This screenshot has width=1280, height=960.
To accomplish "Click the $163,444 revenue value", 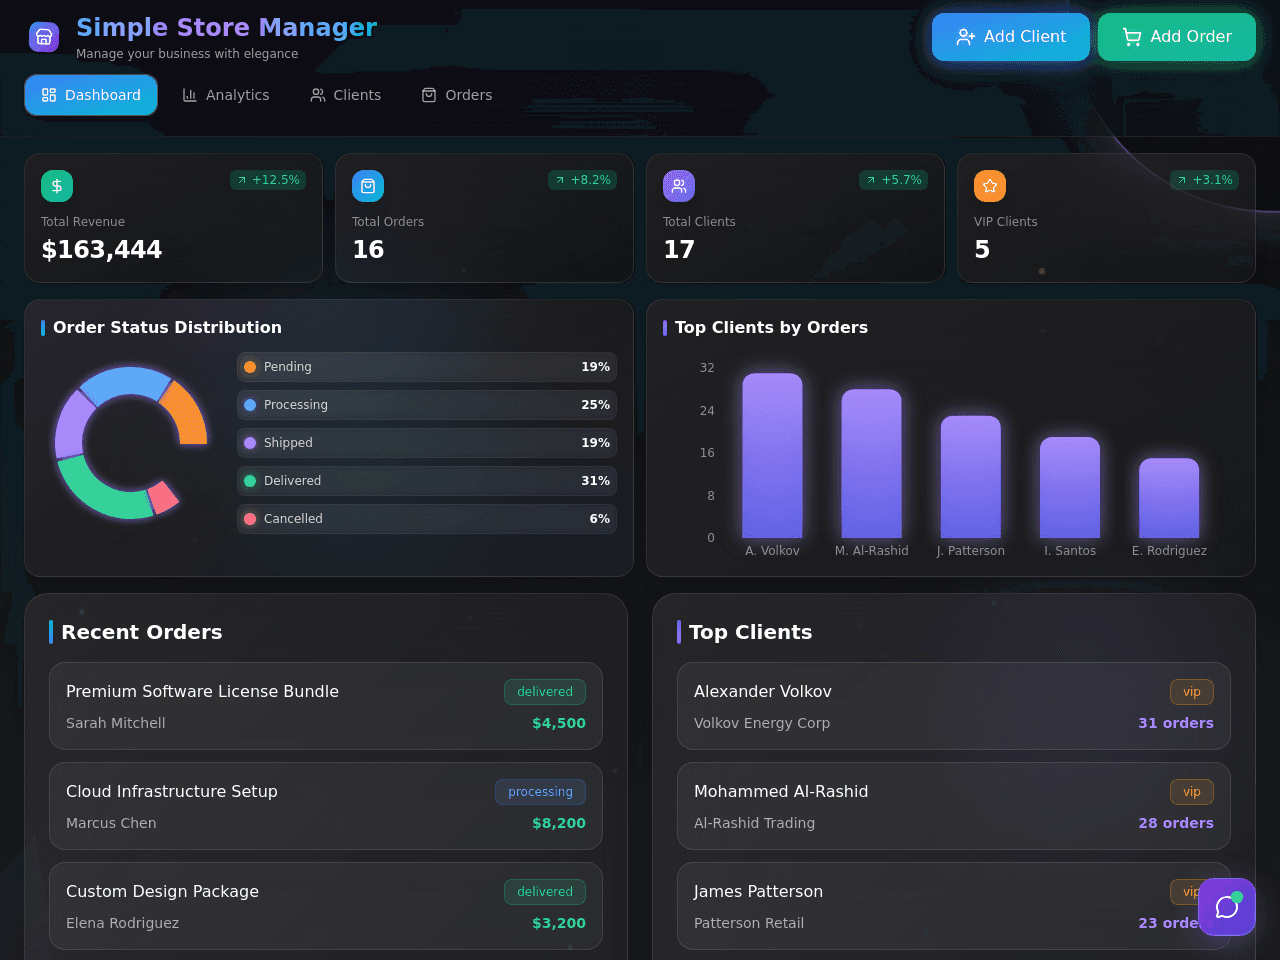I will (102, 250).
